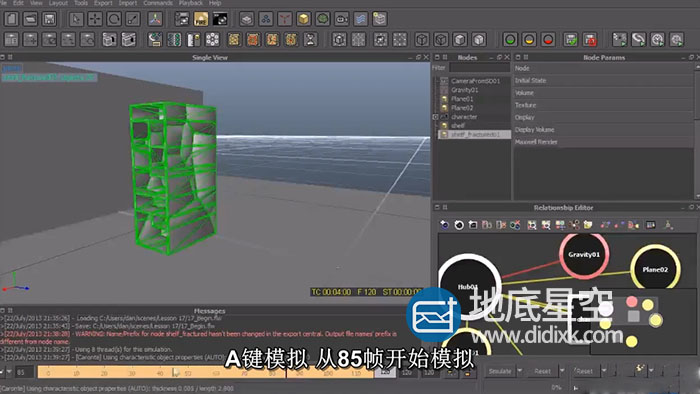Expand the character node in Nodes tree
The image size is (700, 394).
435,117
